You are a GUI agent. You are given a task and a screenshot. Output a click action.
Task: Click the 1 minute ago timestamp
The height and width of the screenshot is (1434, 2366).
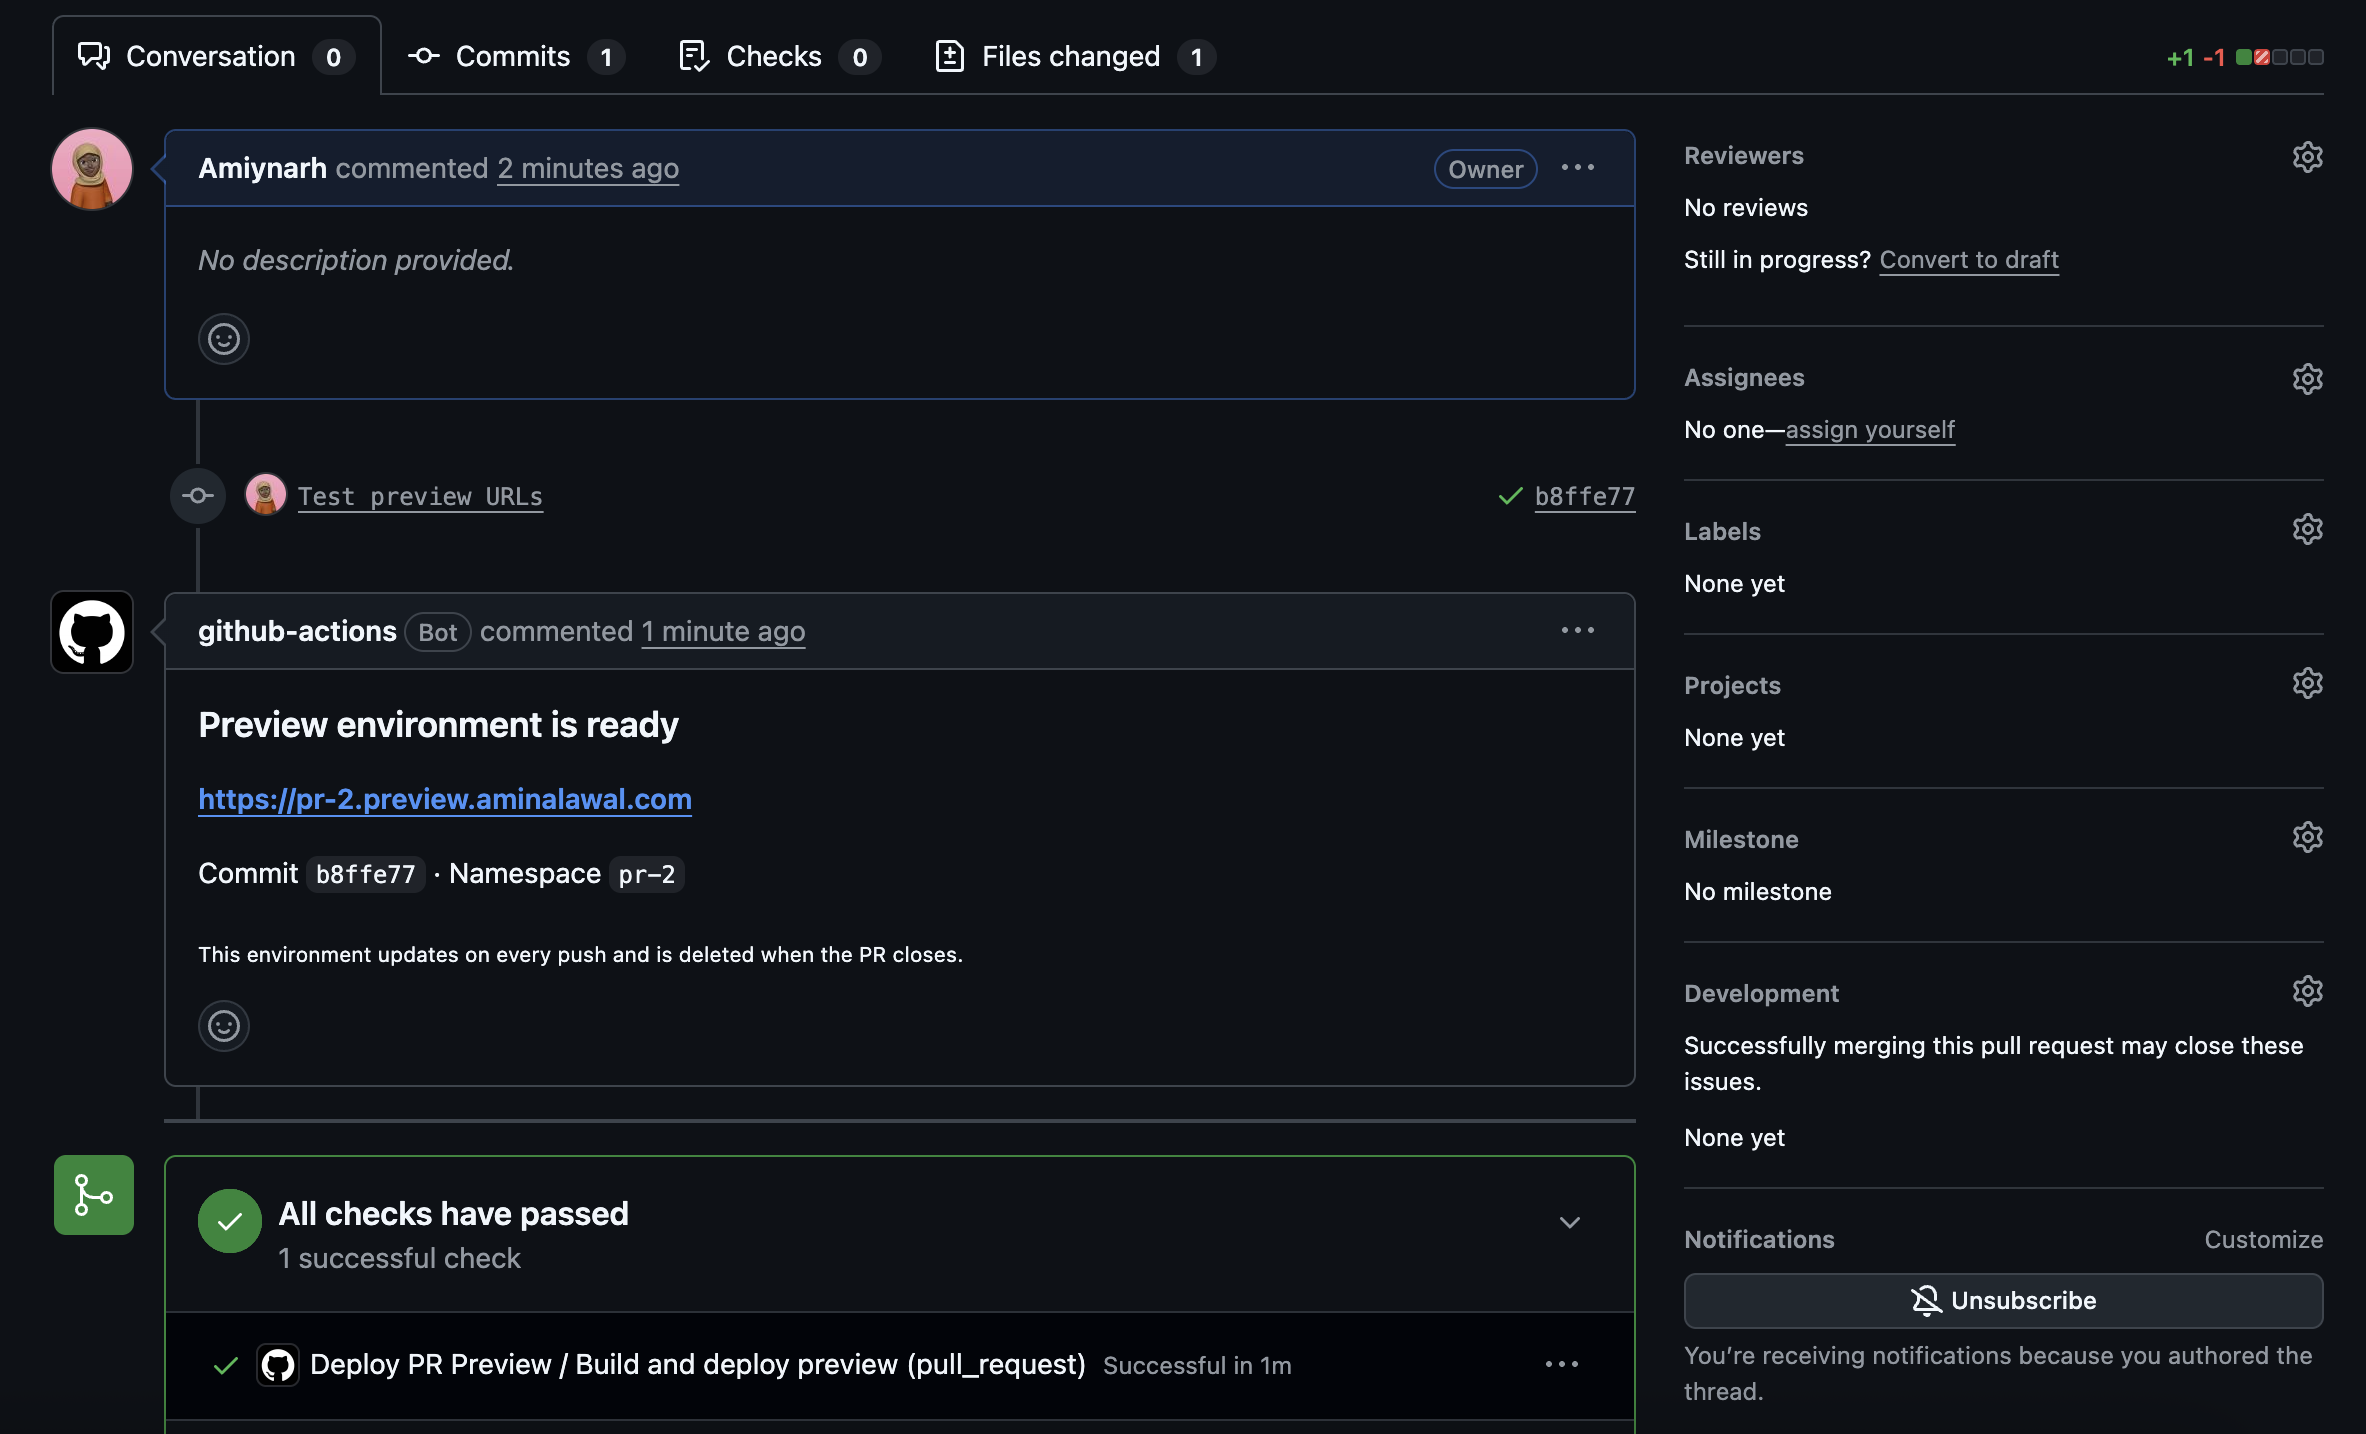coord(723,632)
